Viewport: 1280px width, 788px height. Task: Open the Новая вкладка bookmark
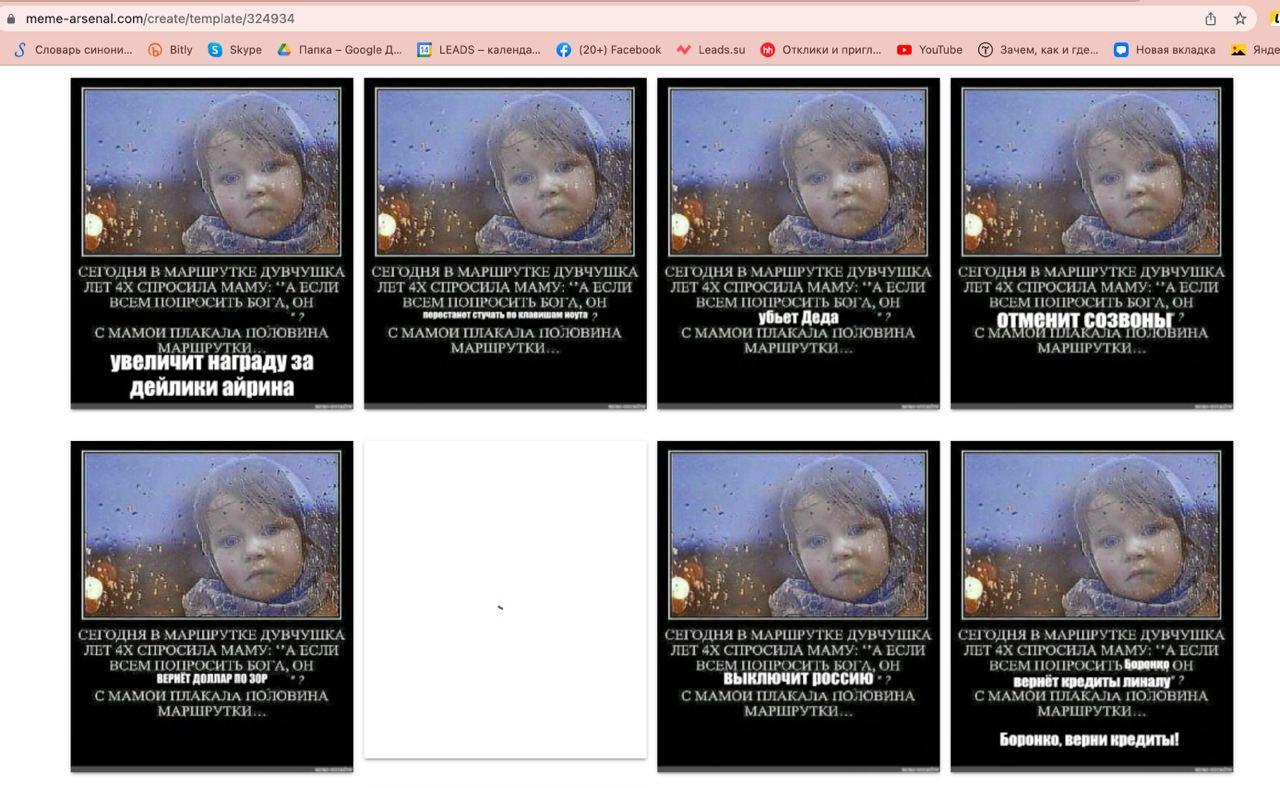point(1165,50)
